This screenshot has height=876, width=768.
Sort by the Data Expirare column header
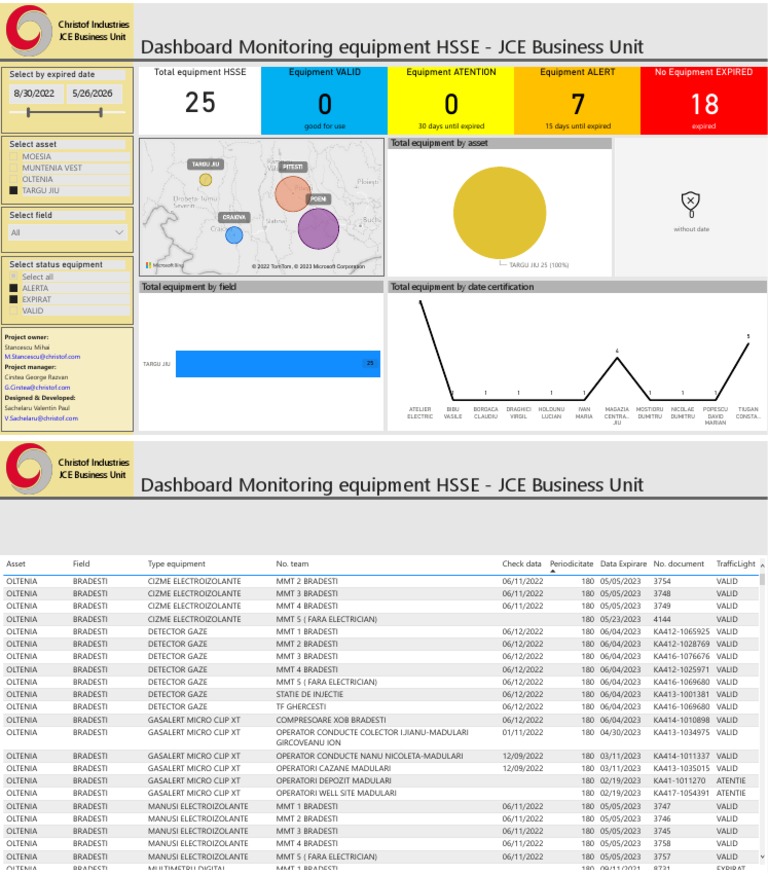[623, 564]
